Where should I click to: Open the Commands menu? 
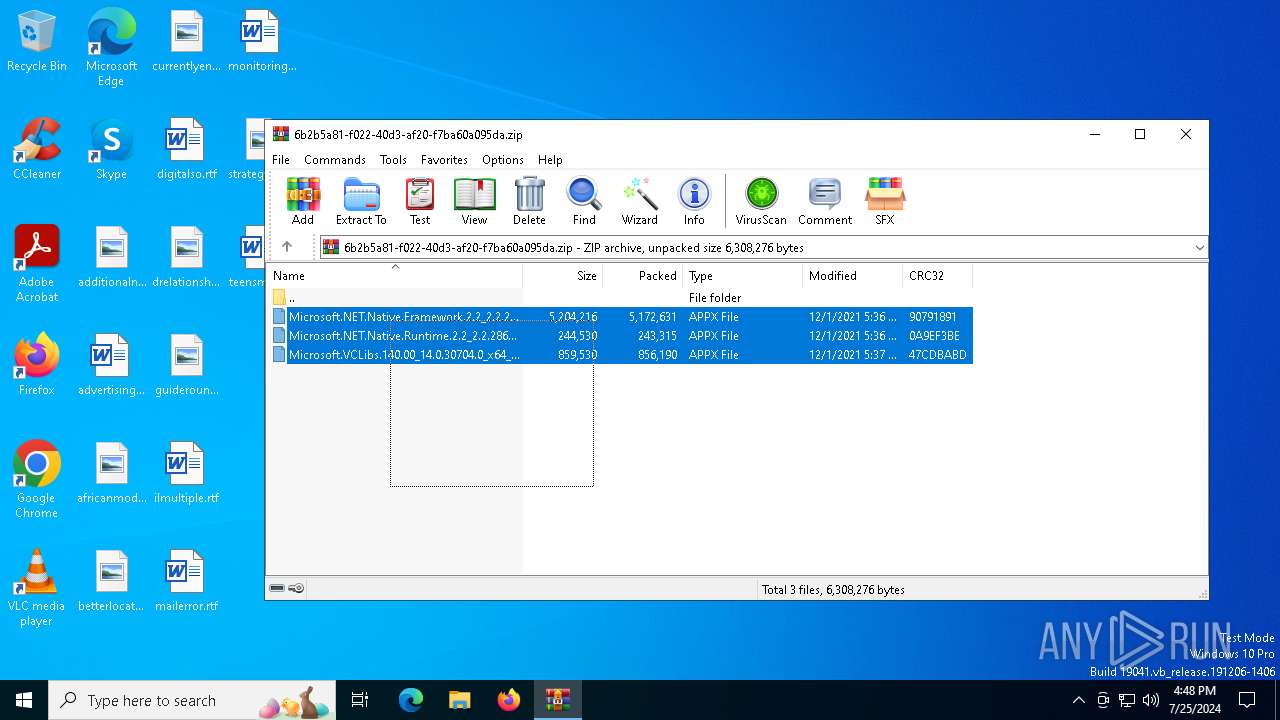[335, 160]
